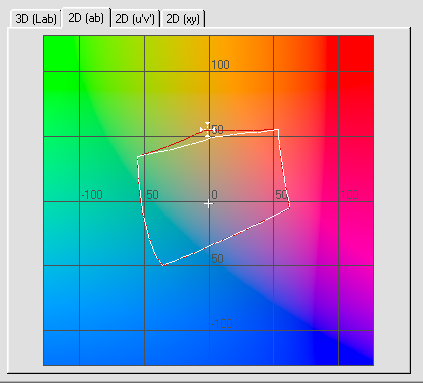Click the "-100" label on the left horizontal axis
This screenshot has height=383, width=423.
[92, 195]
